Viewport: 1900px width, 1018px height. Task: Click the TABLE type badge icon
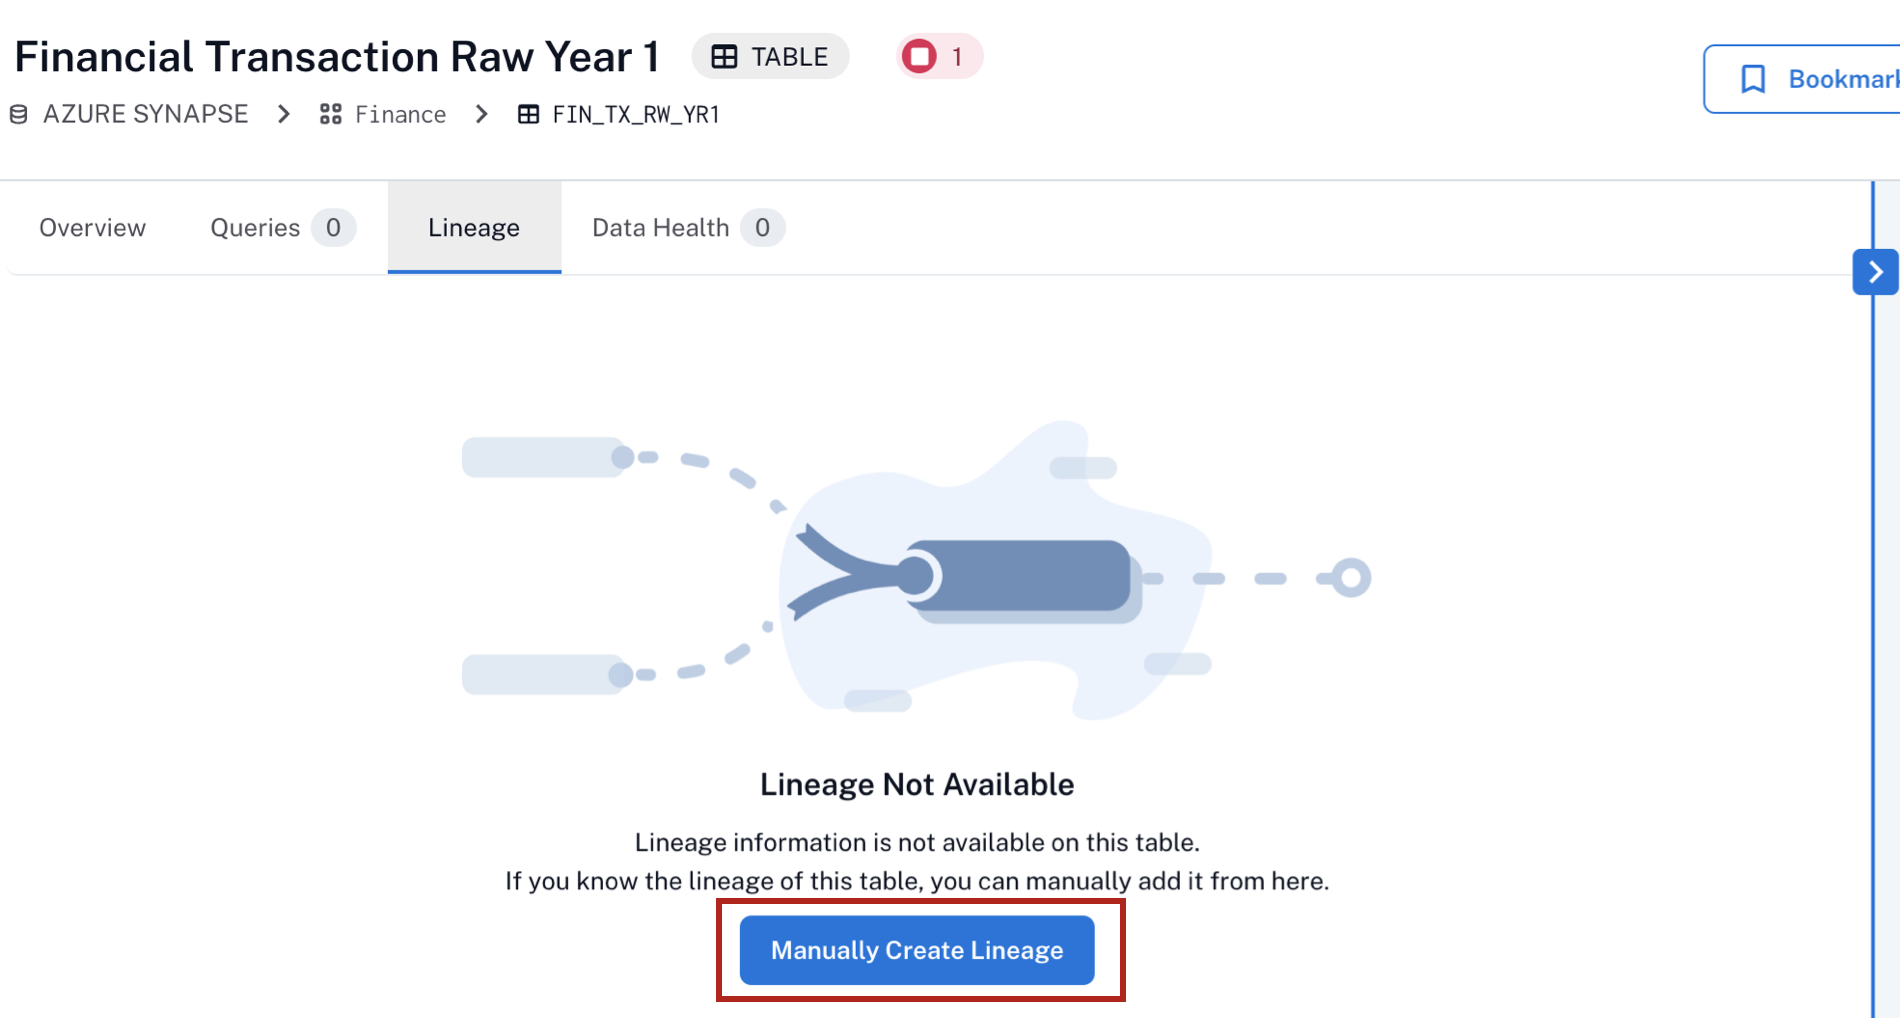click(724, 57)
